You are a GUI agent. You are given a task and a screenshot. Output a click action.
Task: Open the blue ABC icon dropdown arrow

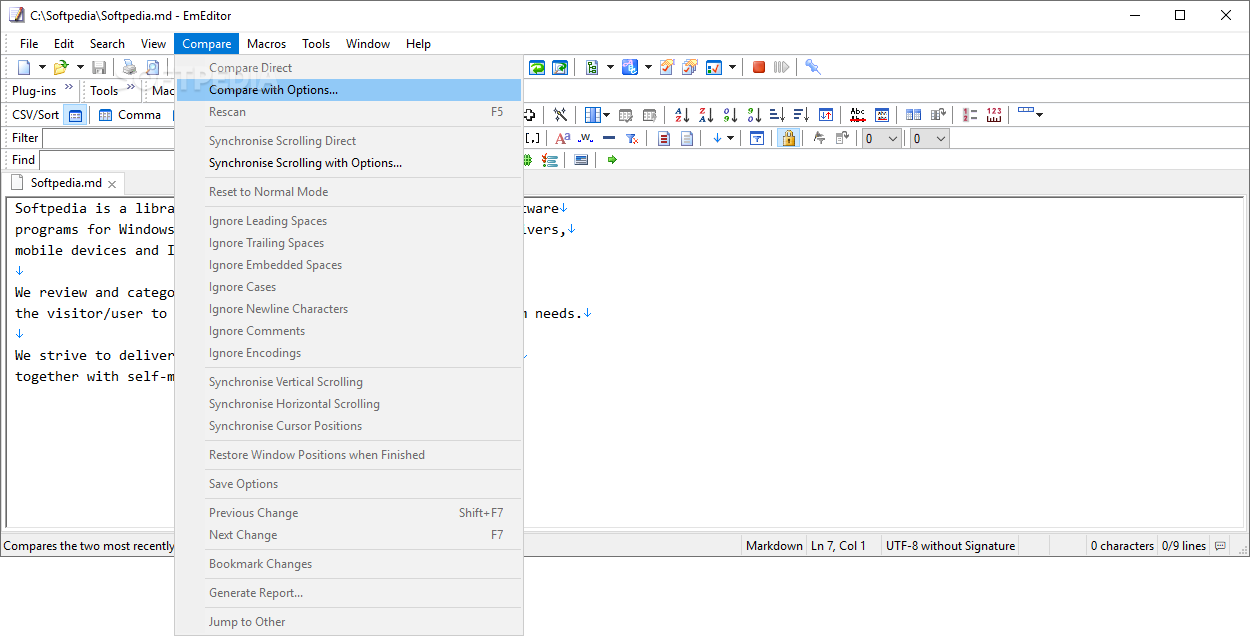(x=648, y=67)
